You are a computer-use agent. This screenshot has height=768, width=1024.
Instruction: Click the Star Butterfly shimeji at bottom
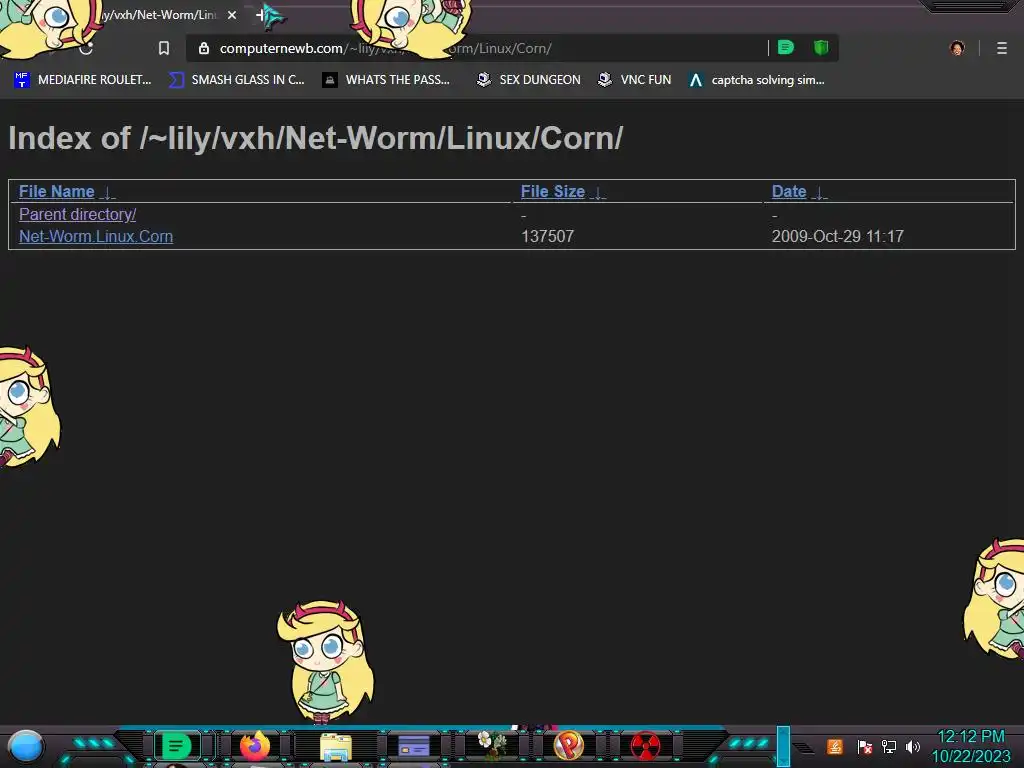pyautogui.click(x=325, y=662)
